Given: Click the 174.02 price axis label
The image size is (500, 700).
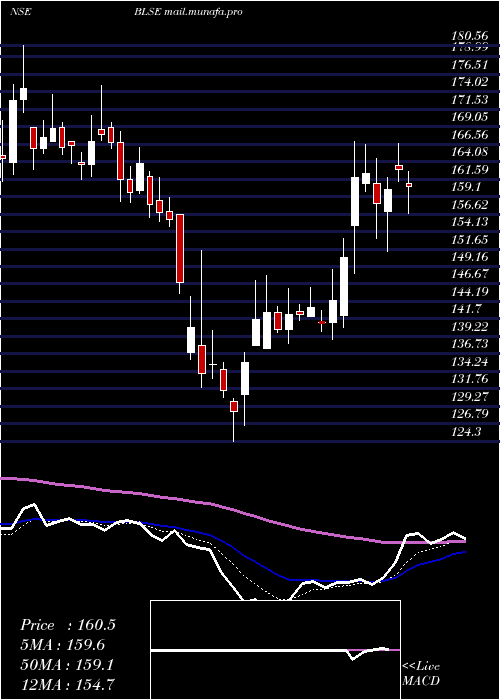Looking at the screenshot, I should (470, 82).
